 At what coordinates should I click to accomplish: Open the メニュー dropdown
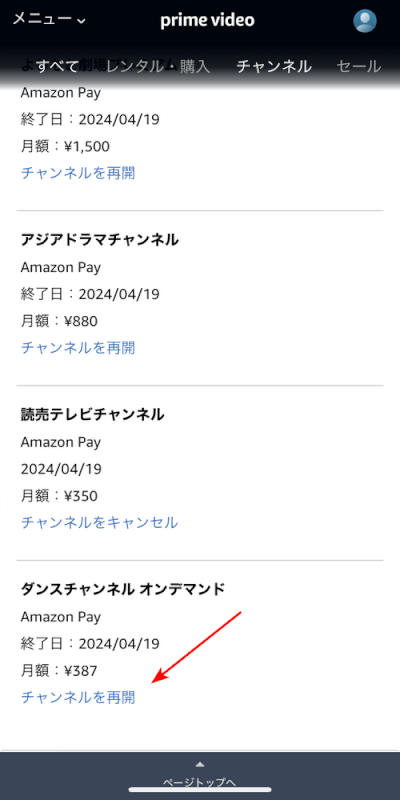(x=49, y=19)
